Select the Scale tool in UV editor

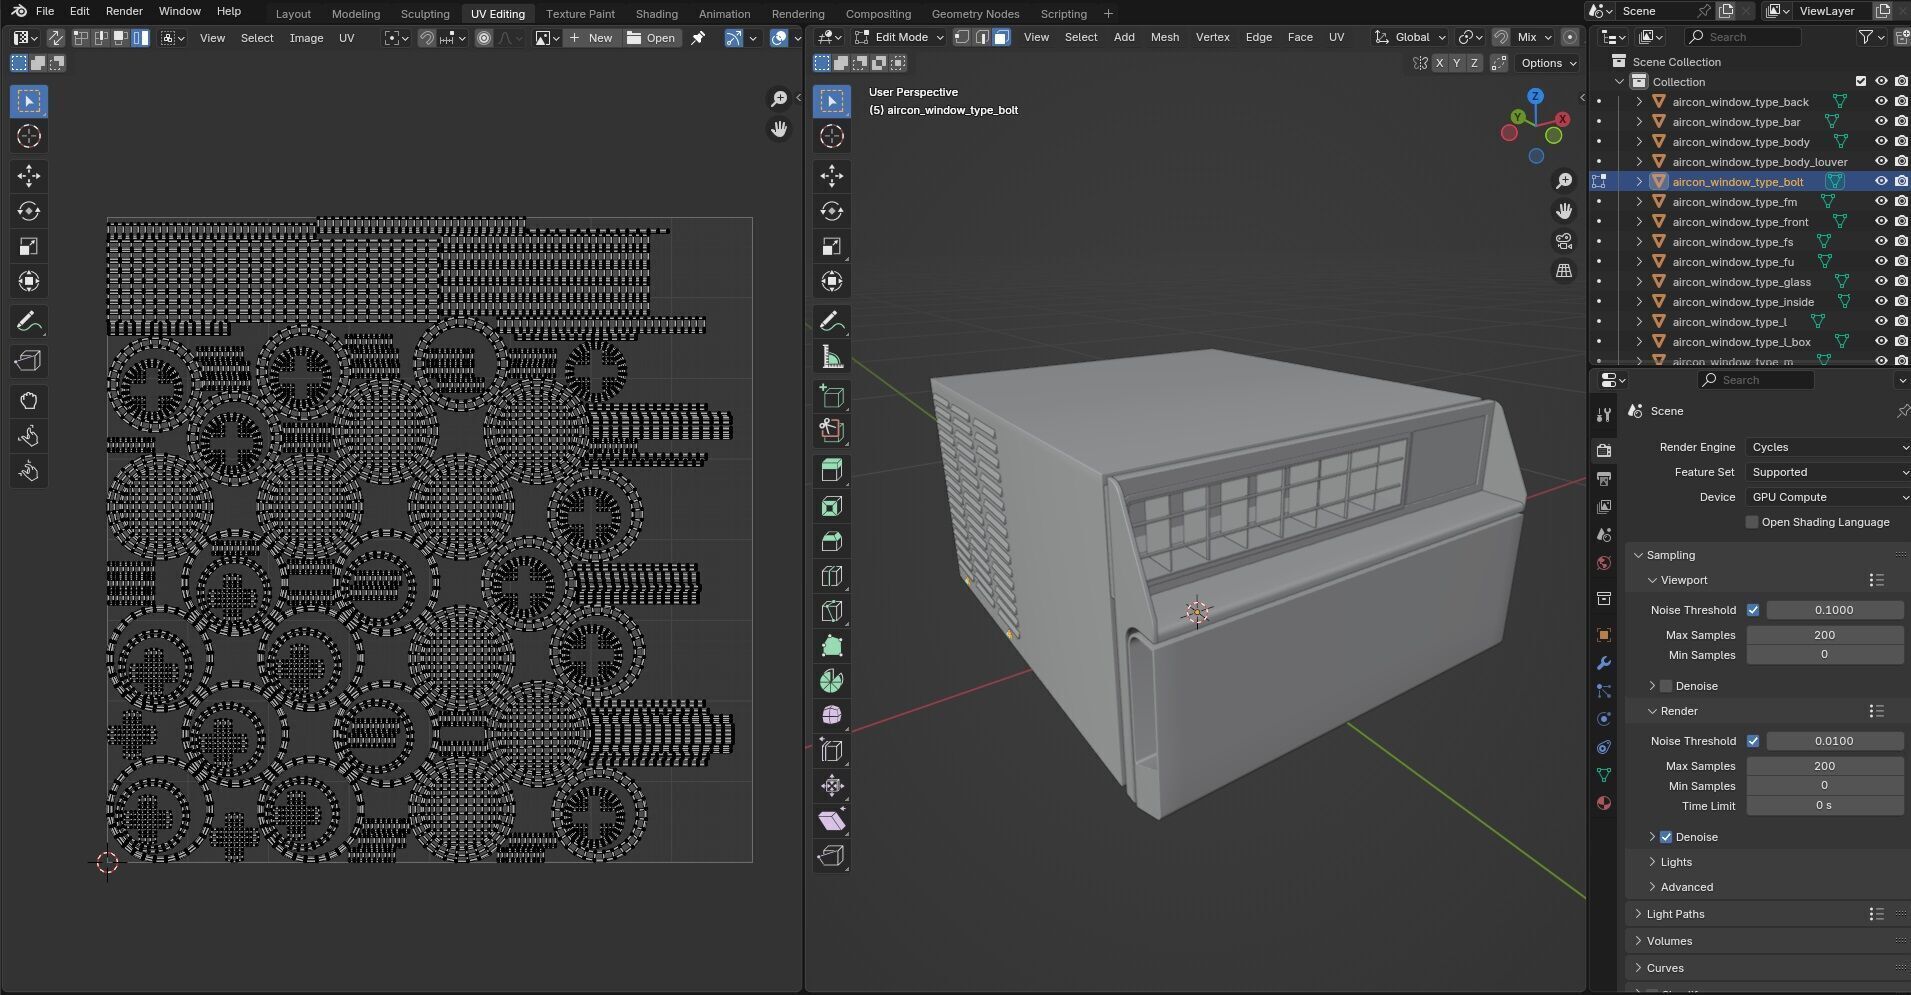coord(29,246)
